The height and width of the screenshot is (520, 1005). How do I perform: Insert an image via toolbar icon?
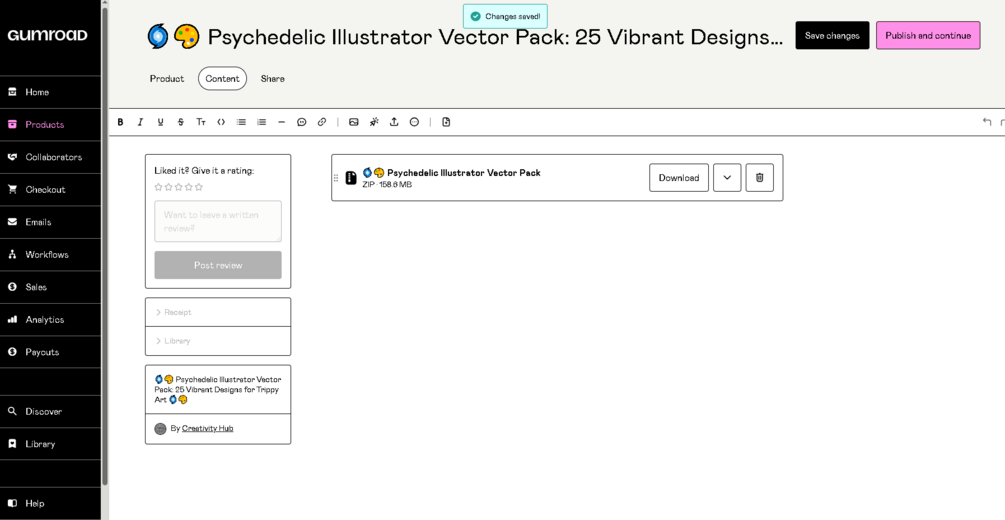coord(353,122)
